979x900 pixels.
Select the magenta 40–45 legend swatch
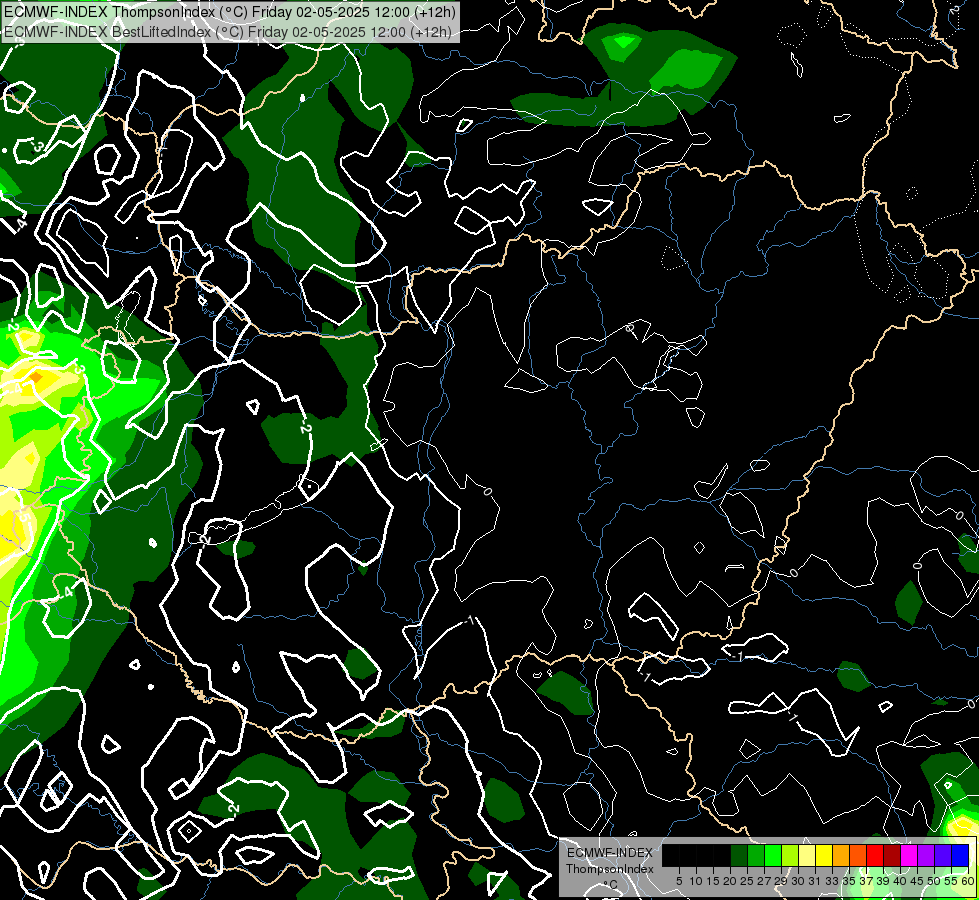(x=909, y=855)
